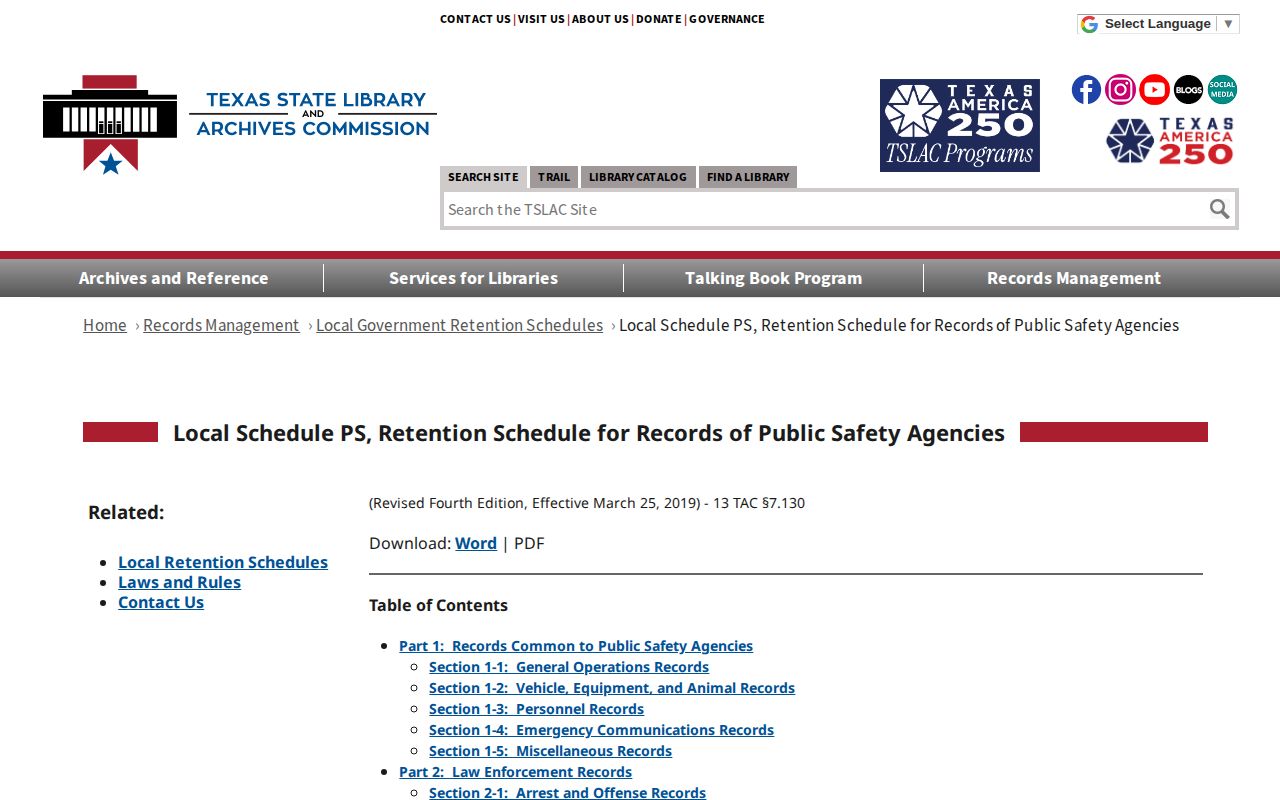Open the Services for Libraries menu

click(473, 278)
